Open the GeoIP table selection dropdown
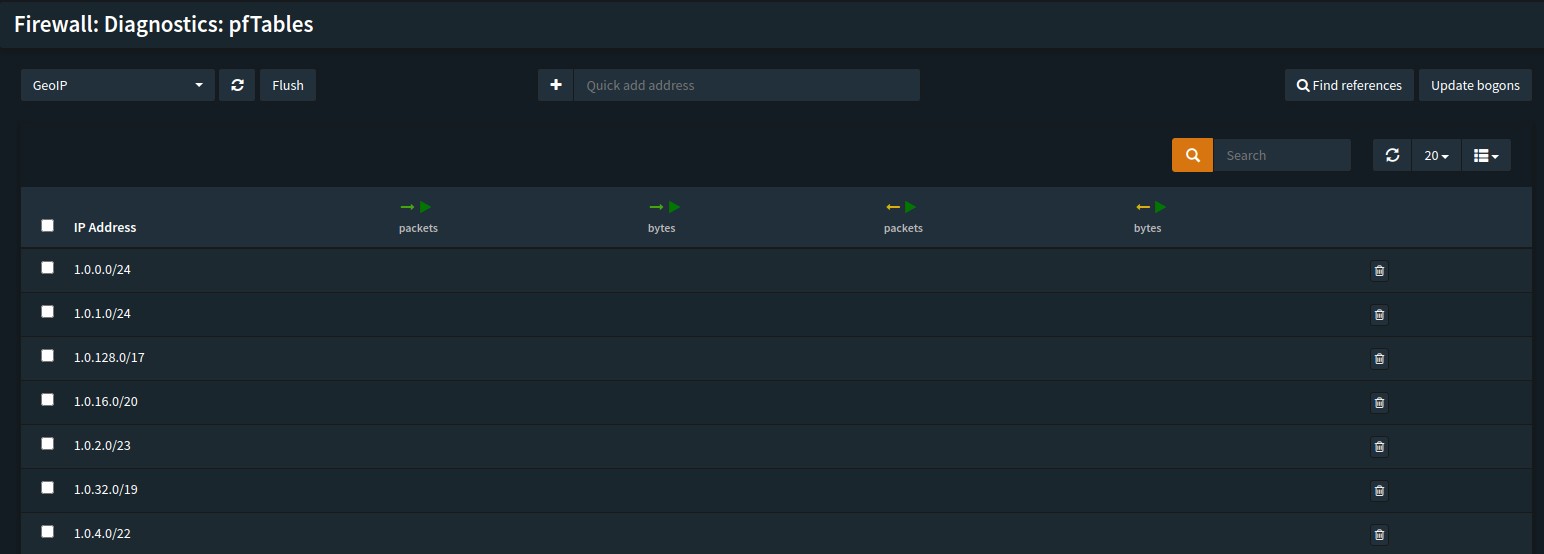 (117, 85)
